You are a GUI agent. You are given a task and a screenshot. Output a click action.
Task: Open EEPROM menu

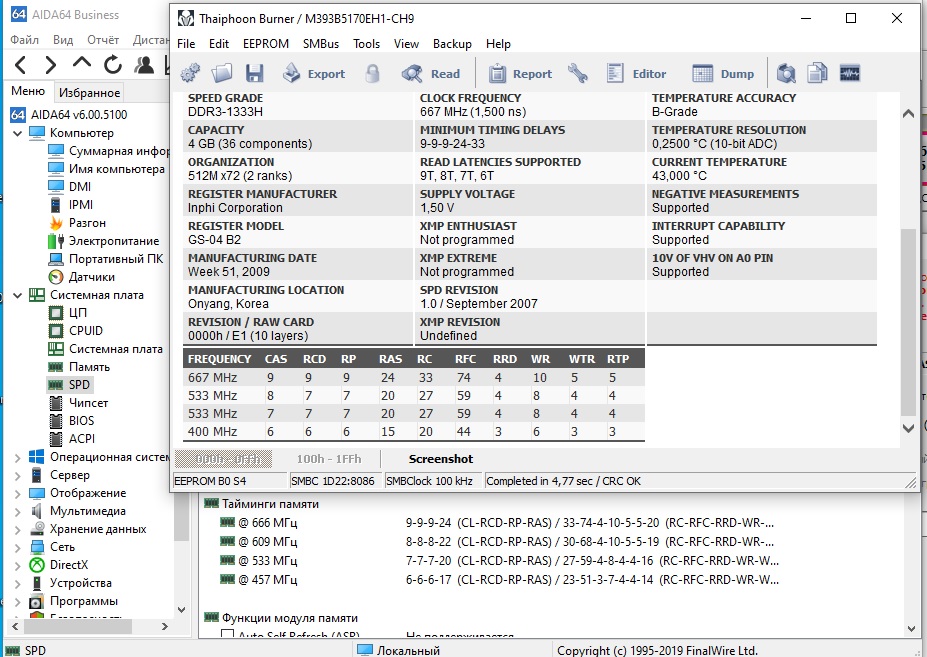click(x=265, y=44)
